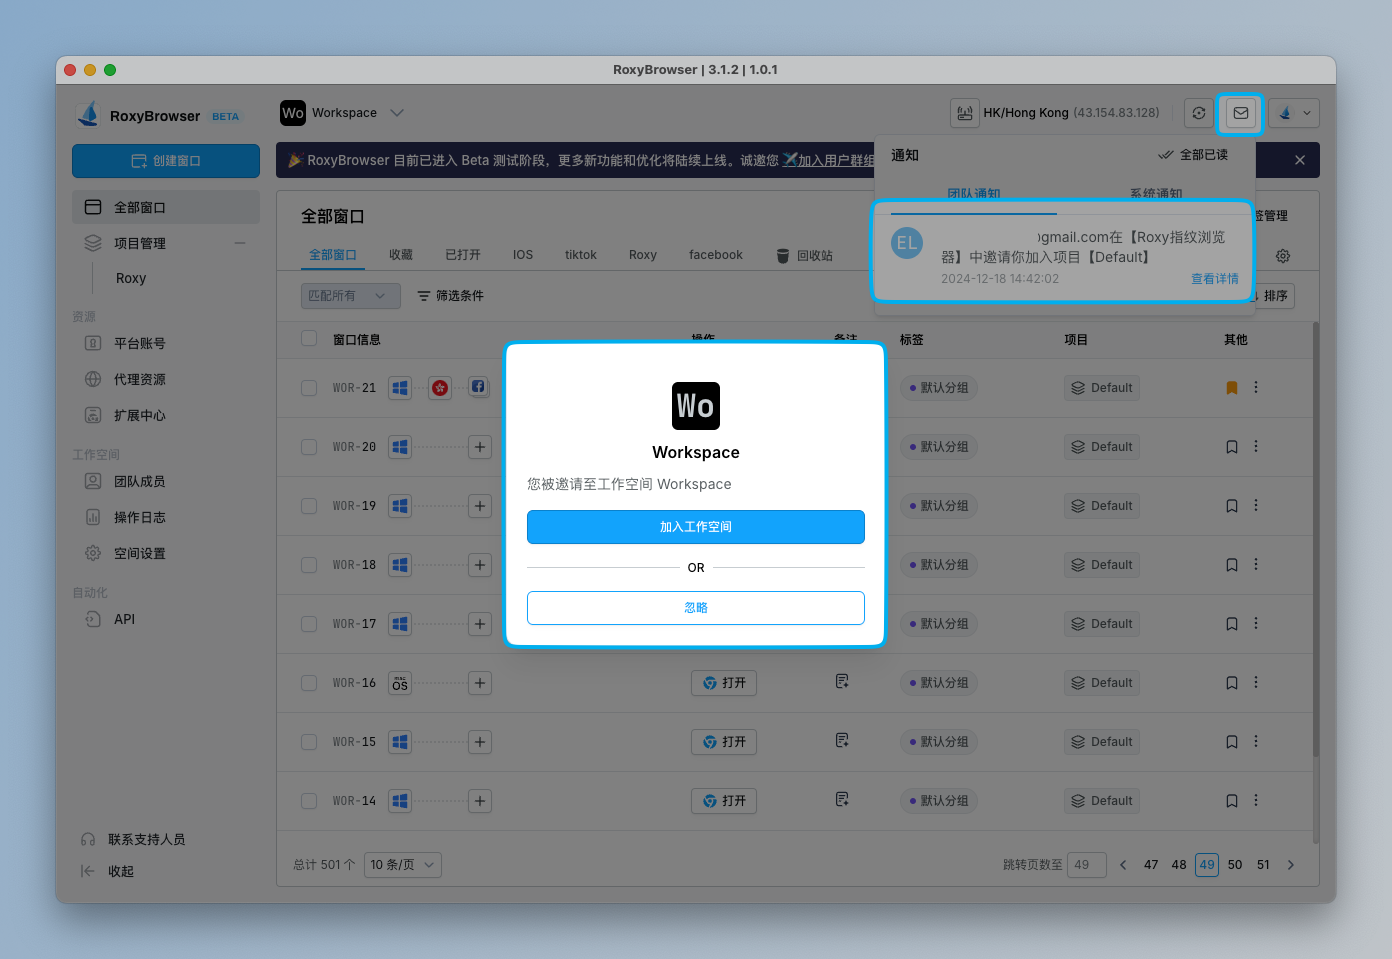Open the 10 条/页 page size dropdown
The height and width of the screenshot is (959, 1392).
click(402, 865)
